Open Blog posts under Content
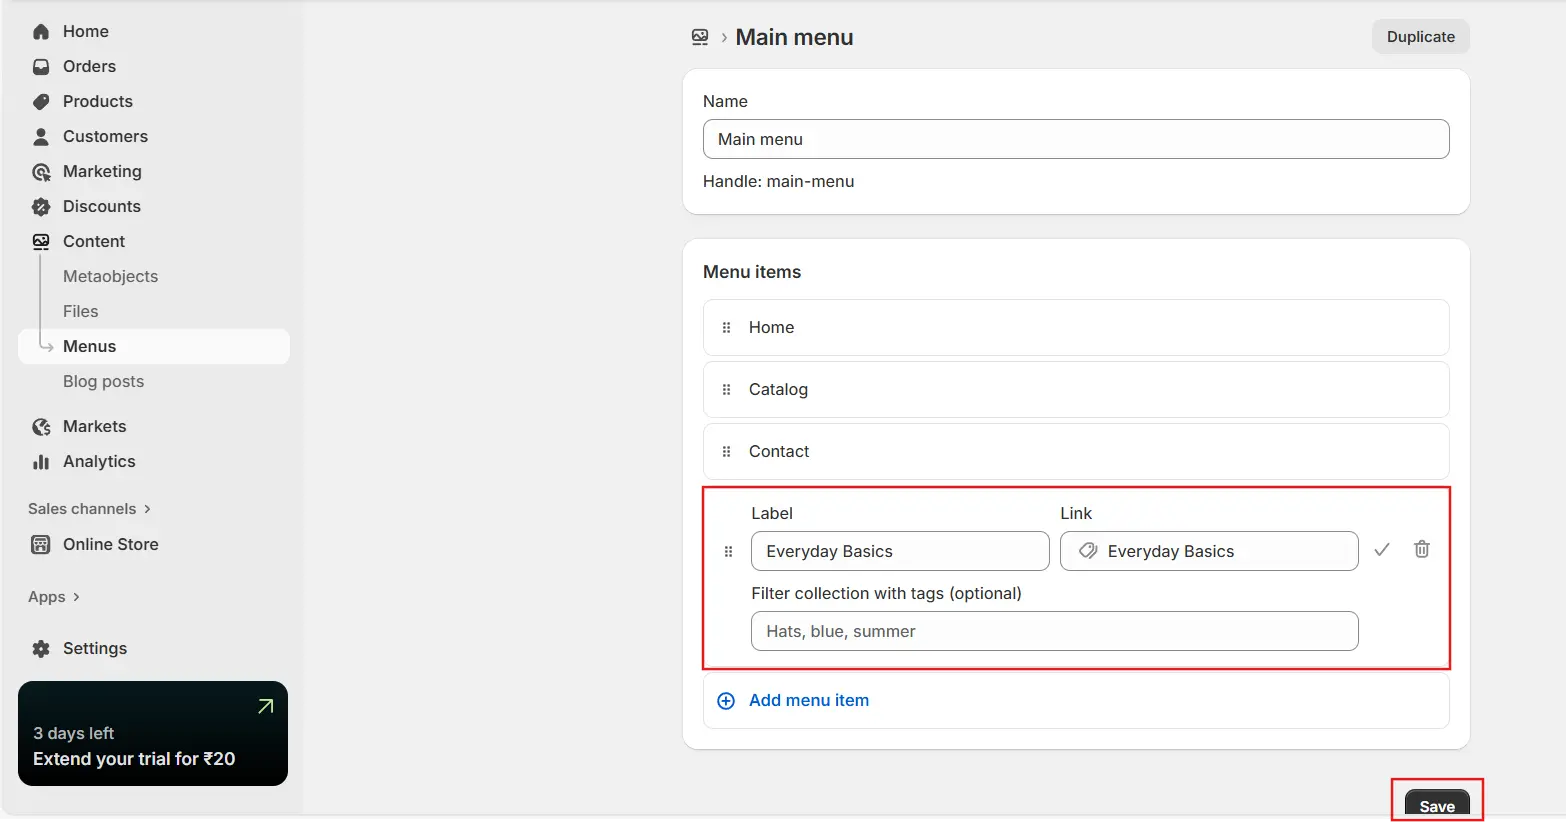This screenshot has height=822, width=1566. click(103, 381)
